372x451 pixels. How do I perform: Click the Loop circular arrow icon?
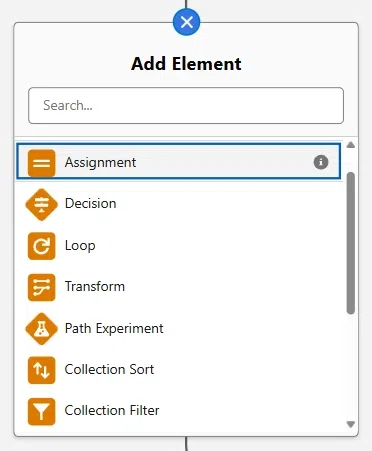(x=41, y=246)
